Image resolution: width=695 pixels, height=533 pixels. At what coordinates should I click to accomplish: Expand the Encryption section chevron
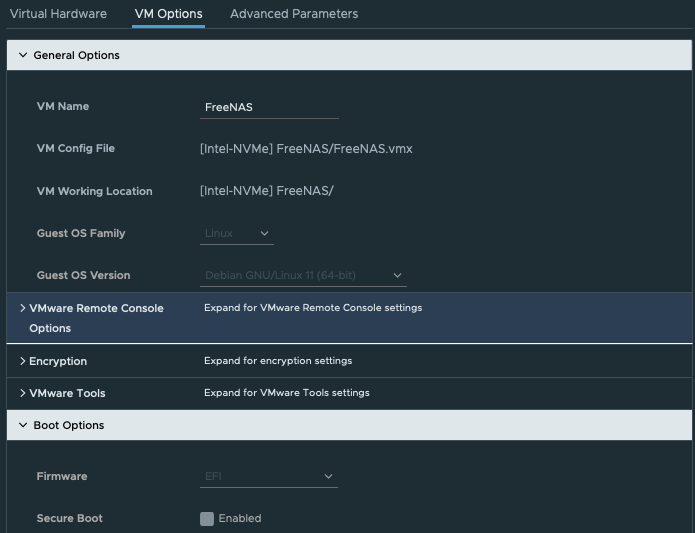pyautogui.click(x=23, y=361)
